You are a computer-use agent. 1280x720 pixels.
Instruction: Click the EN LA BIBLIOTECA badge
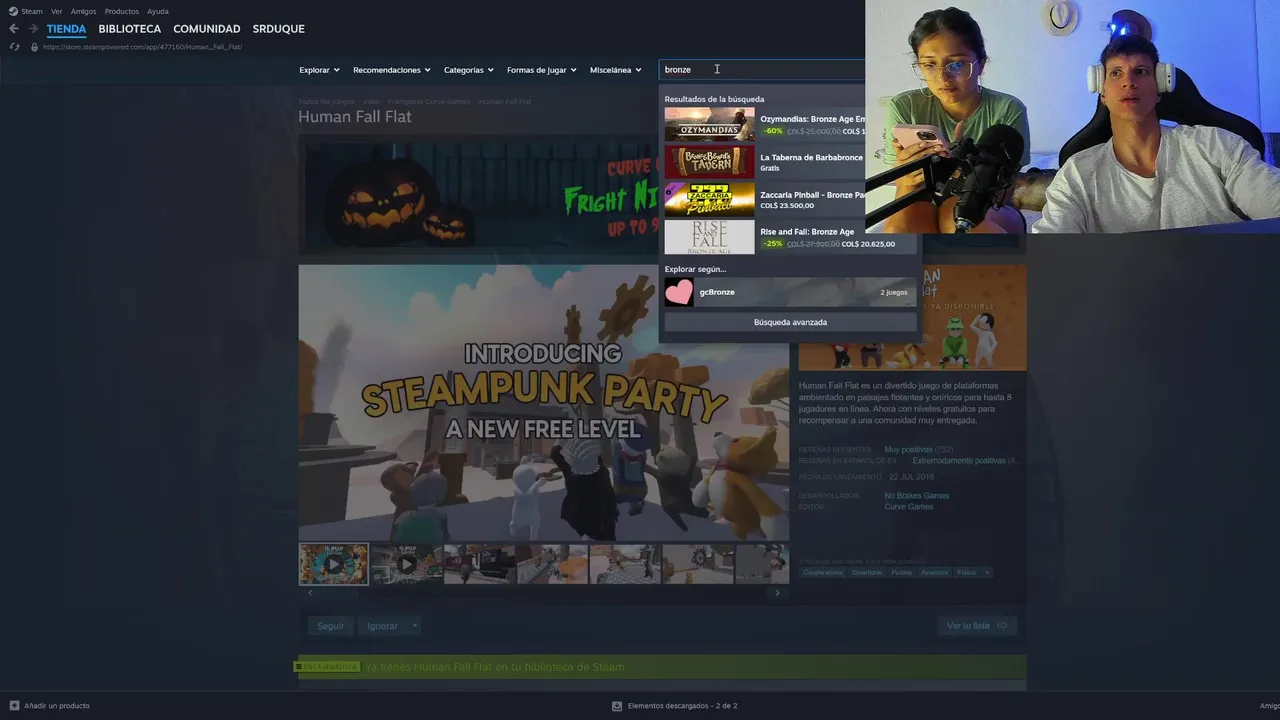(327, 667)
